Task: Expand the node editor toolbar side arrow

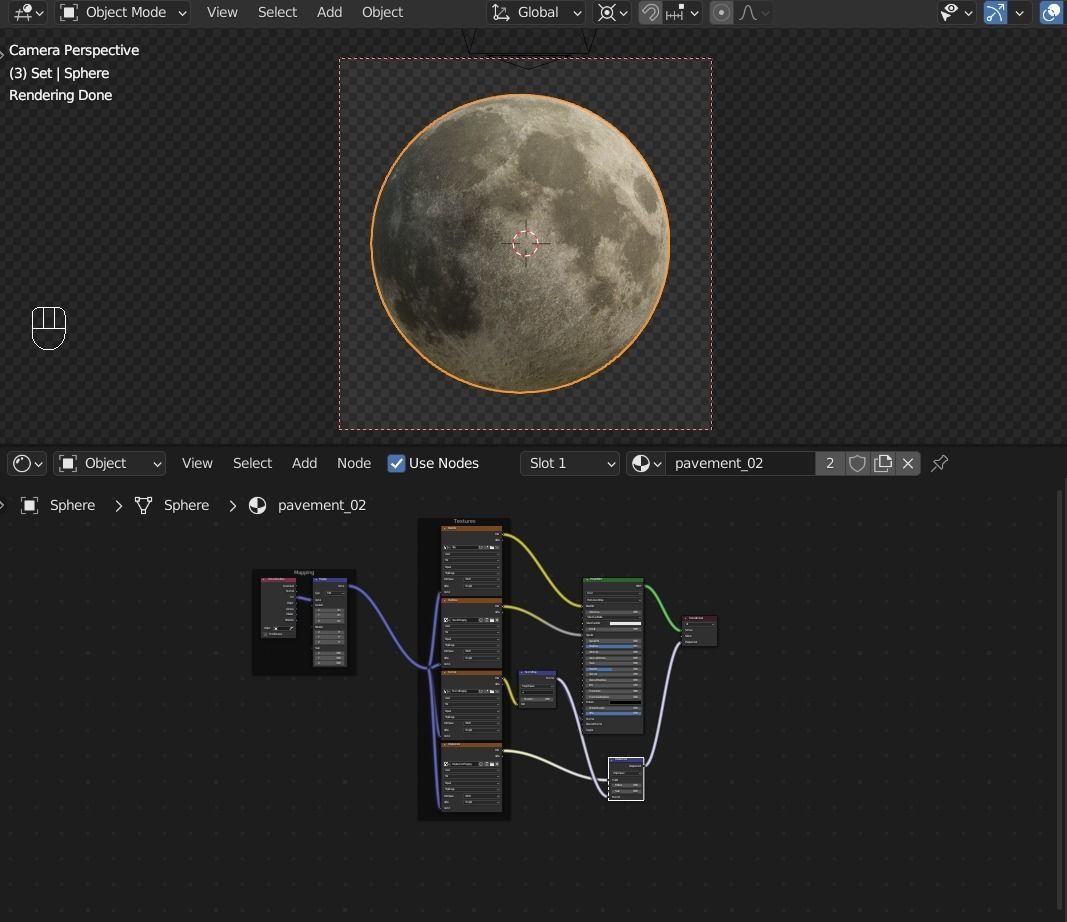Action: coord(3,505)
